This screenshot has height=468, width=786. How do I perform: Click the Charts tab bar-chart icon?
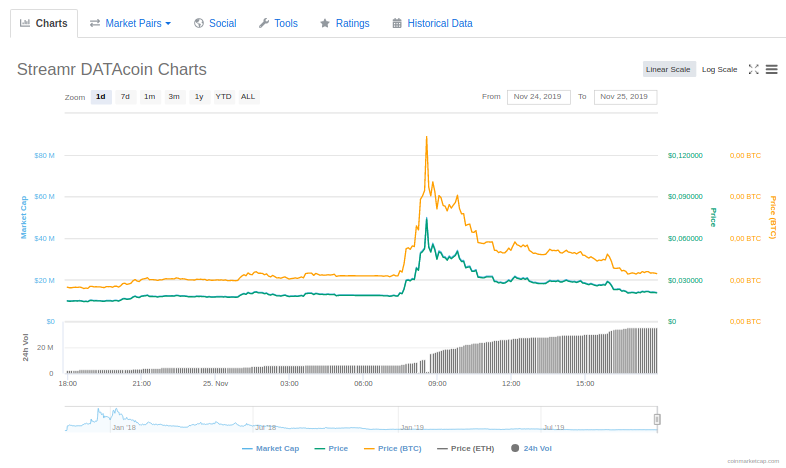(x=25, y=23)
